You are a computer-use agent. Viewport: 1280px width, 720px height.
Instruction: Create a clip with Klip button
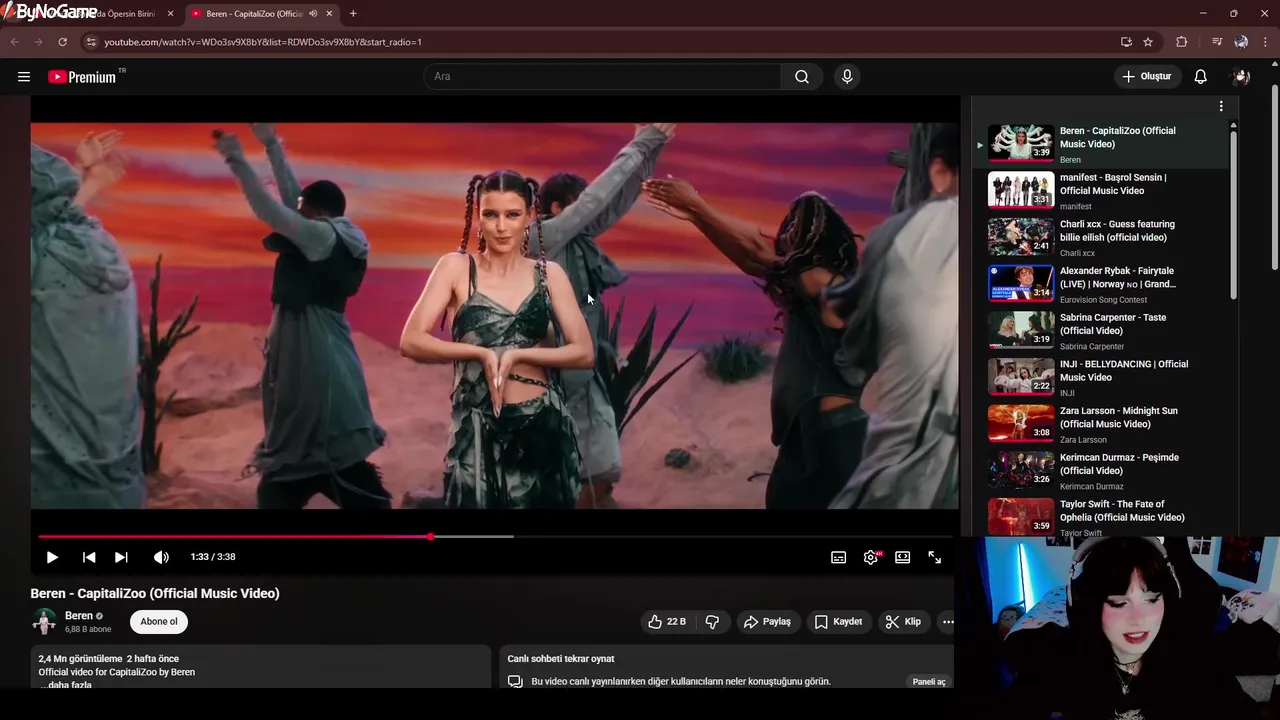tap(903, 622)
